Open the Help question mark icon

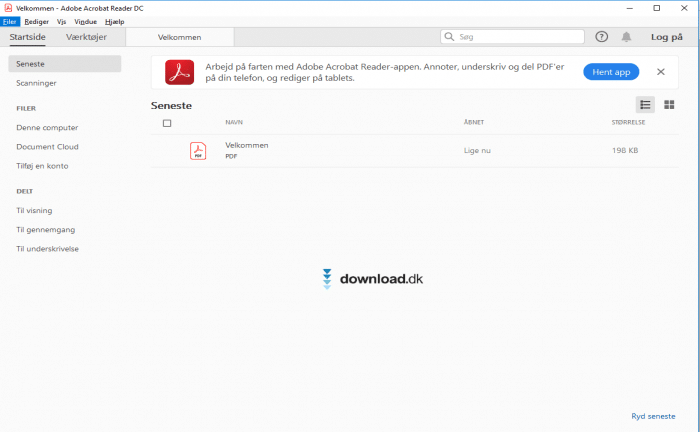pos(601,37)
